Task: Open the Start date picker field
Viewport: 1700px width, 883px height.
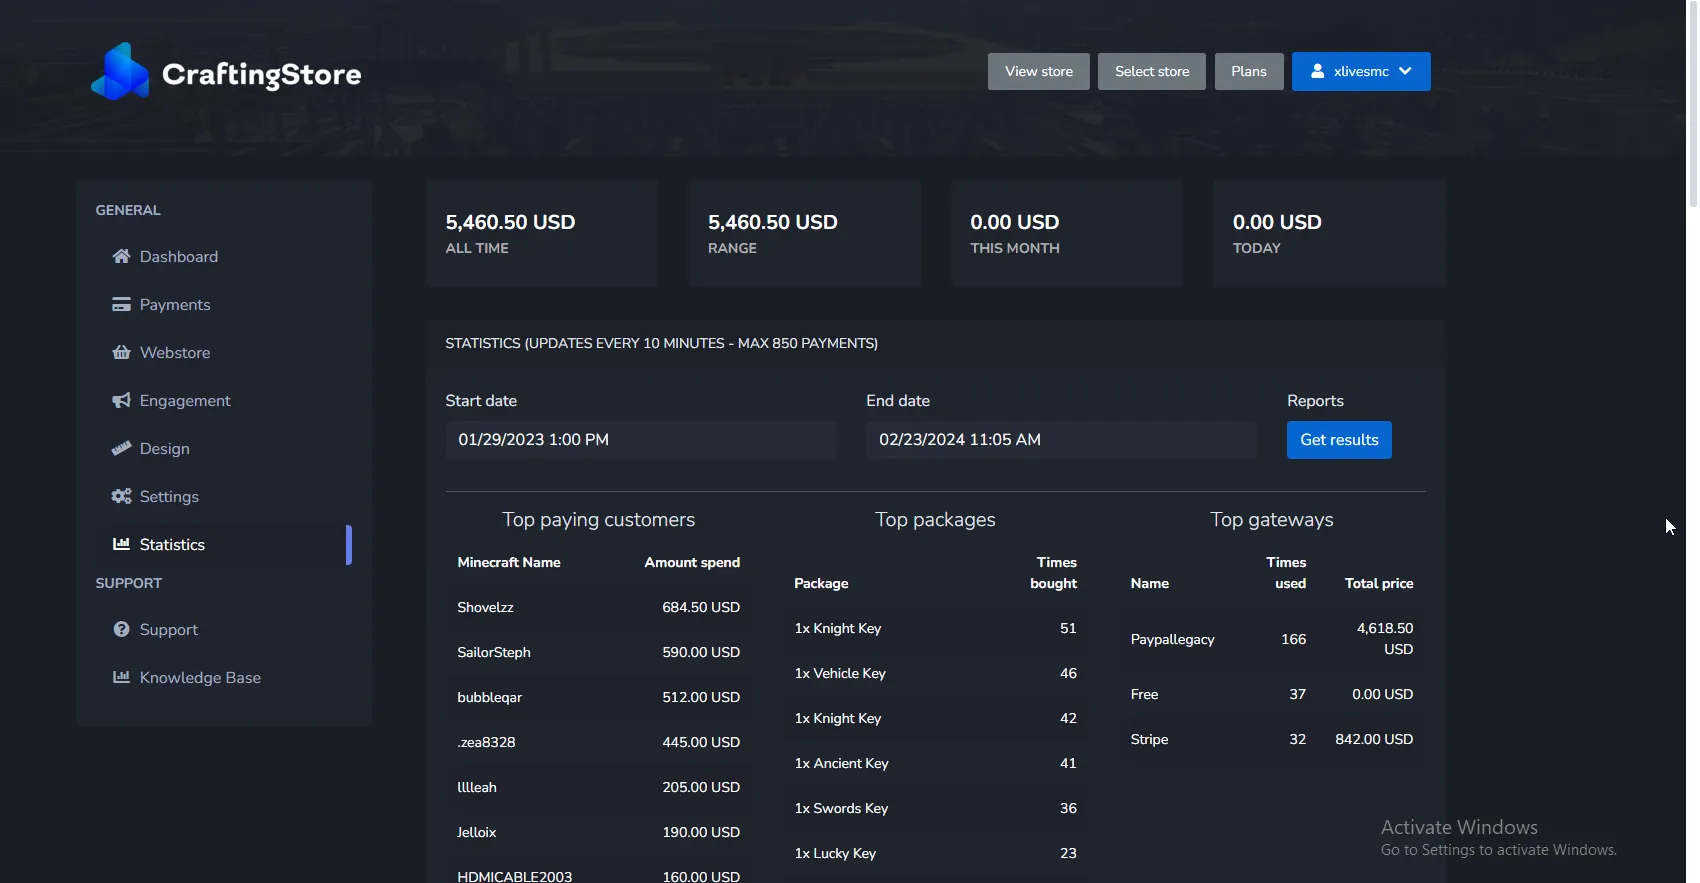Action: (640, 440)
